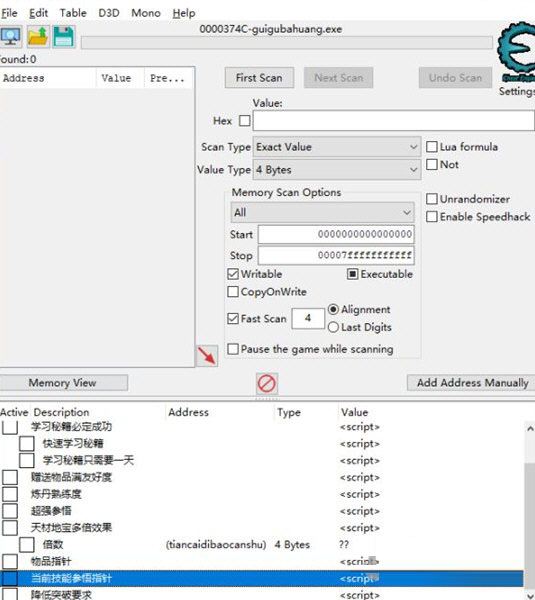Expand the memory region All dropdown
This screenshot has height=600, width=535.
(322, 212)
